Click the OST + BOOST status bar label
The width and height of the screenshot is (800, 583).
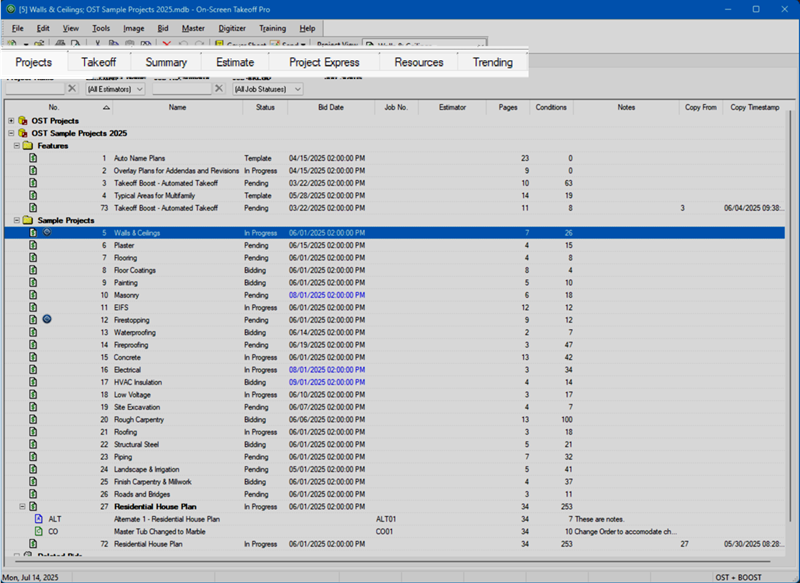click(x=738, y=577)
